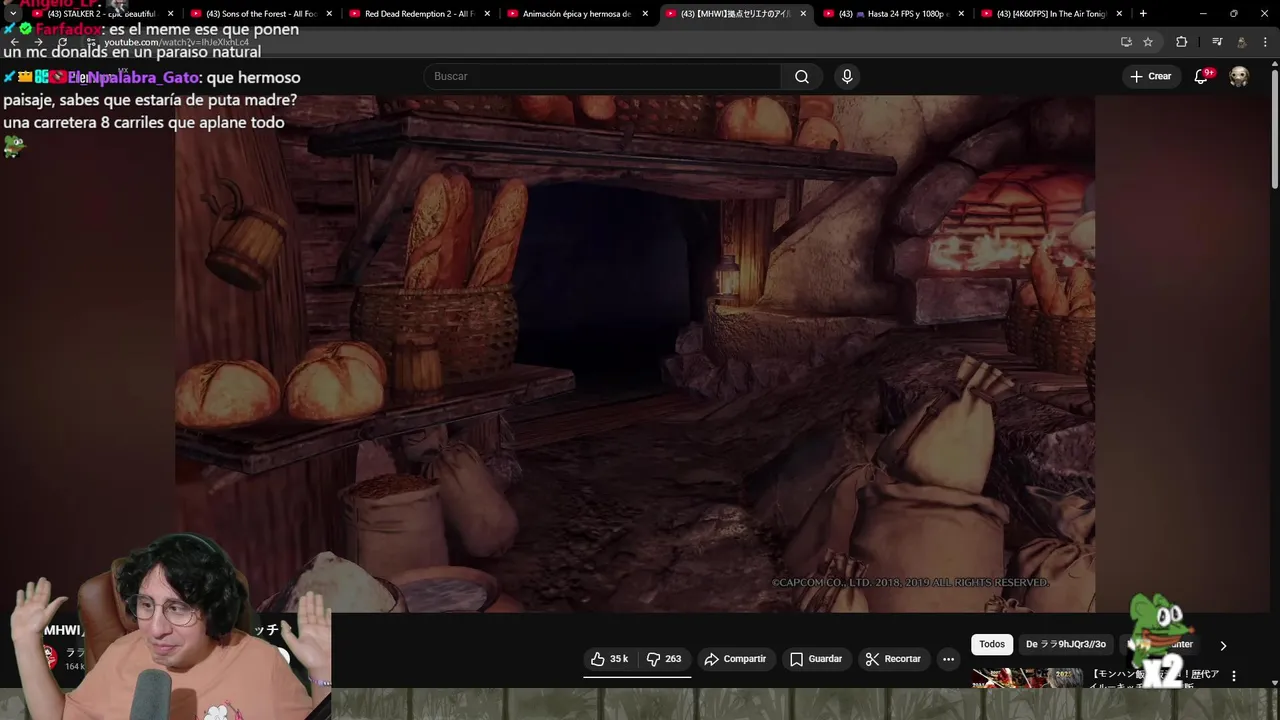Switch to the STALKER 2 tab
This screenshot has height=720, width=1280.
pyautogui.click(x=100, y=14)
